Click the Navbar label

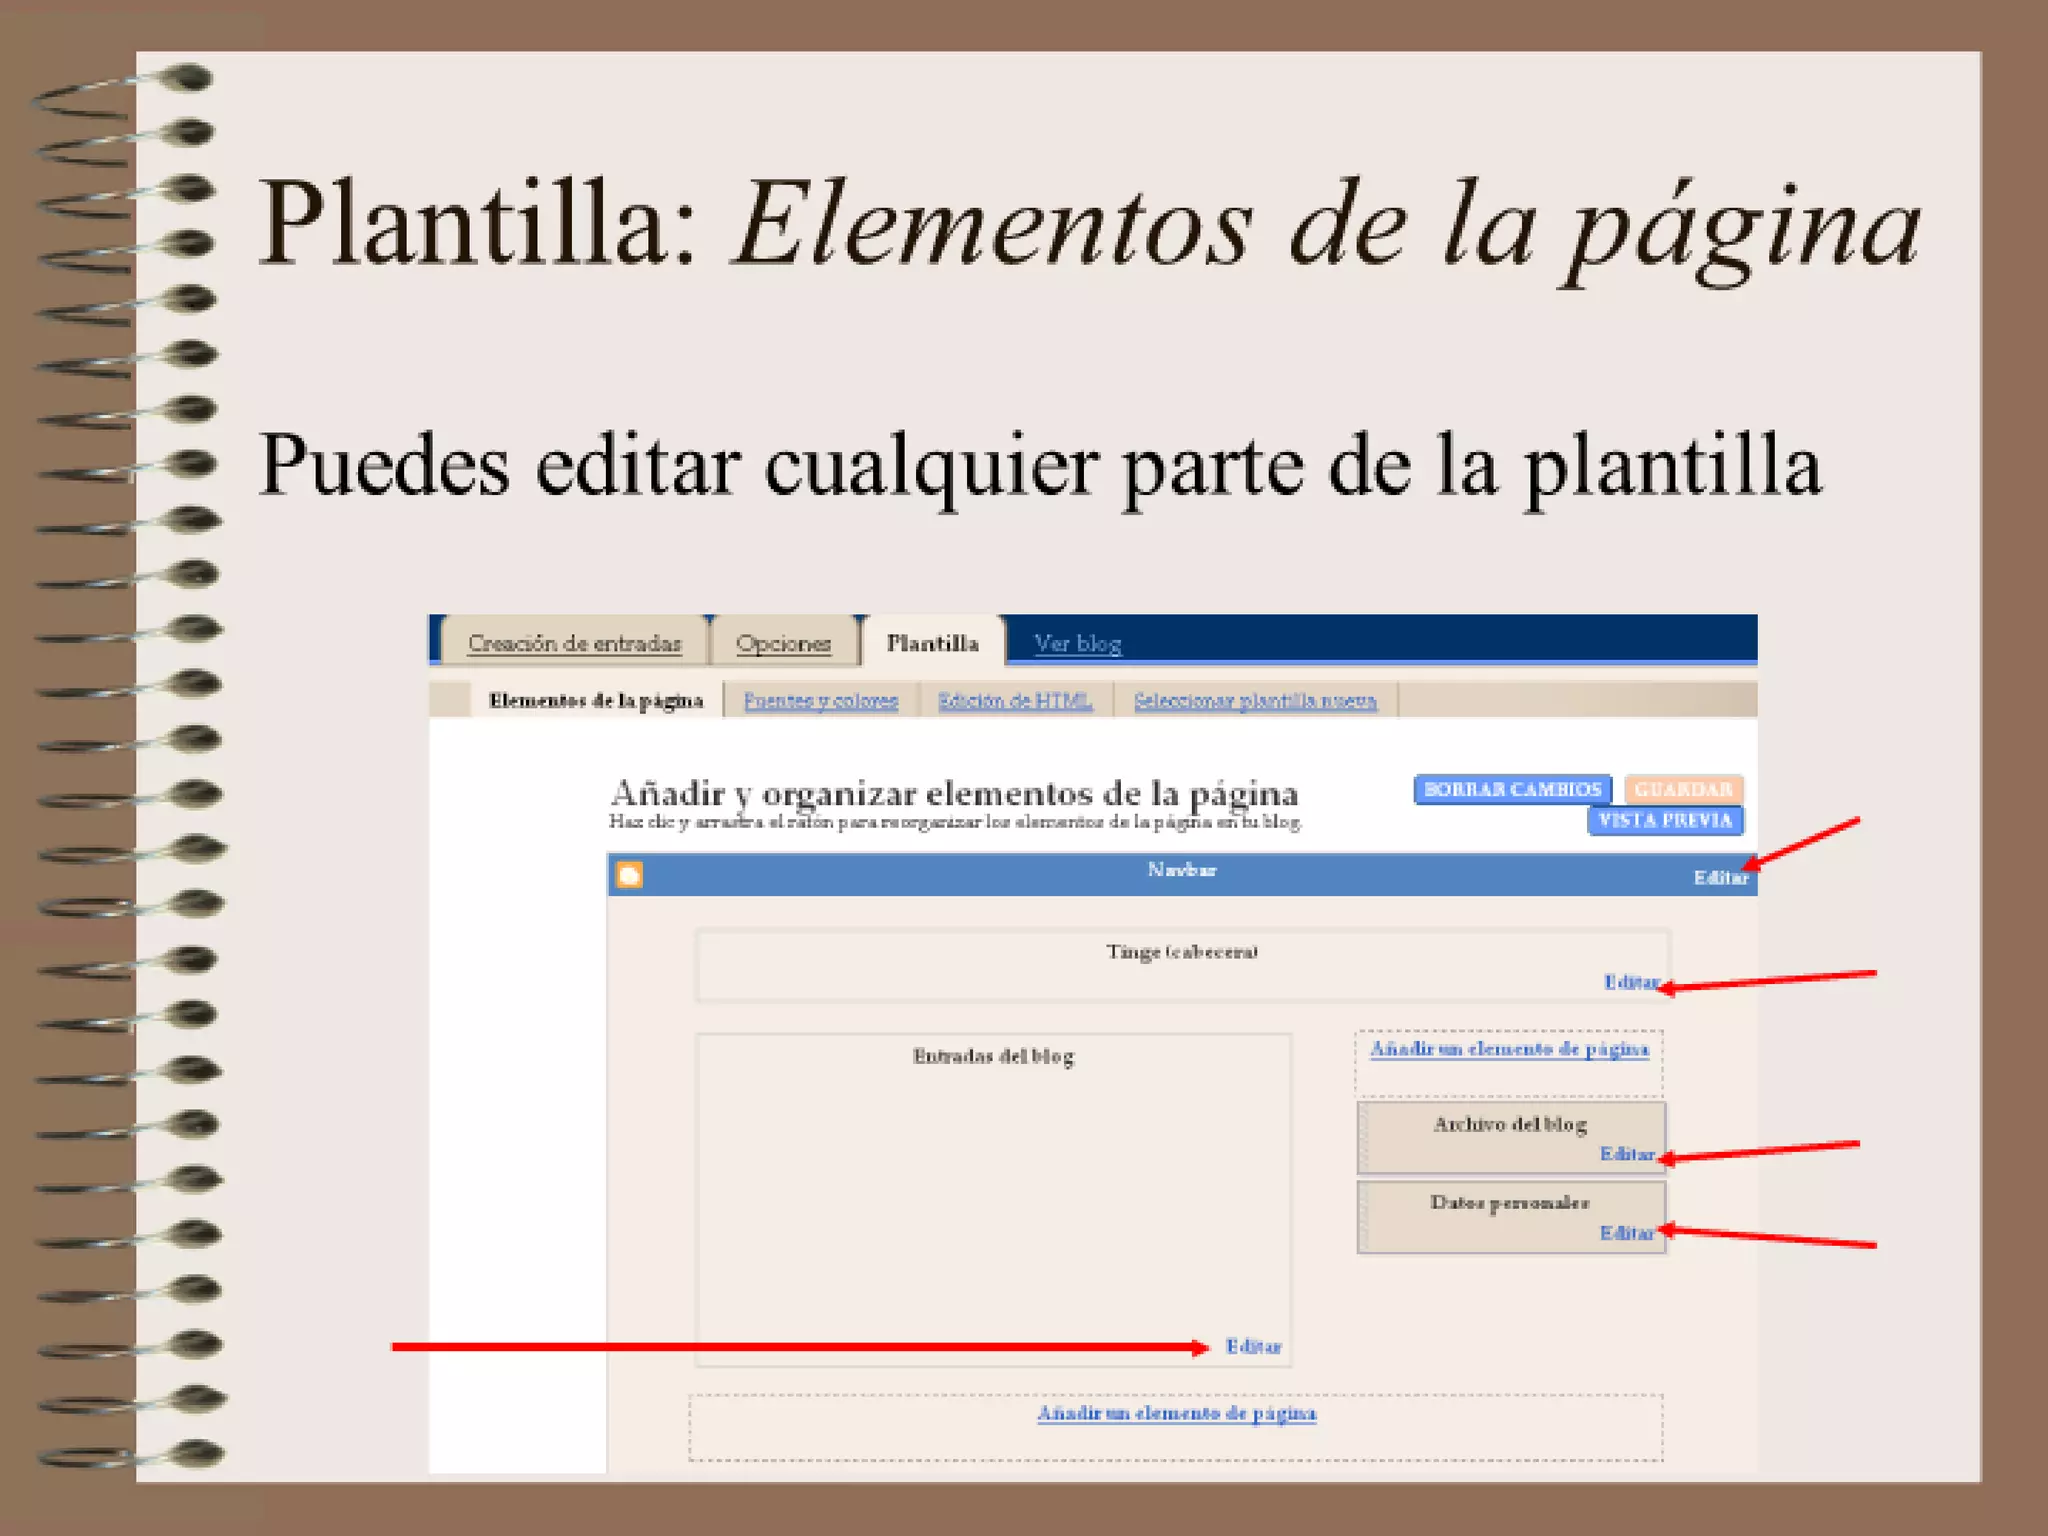(x=1182, y=870)
